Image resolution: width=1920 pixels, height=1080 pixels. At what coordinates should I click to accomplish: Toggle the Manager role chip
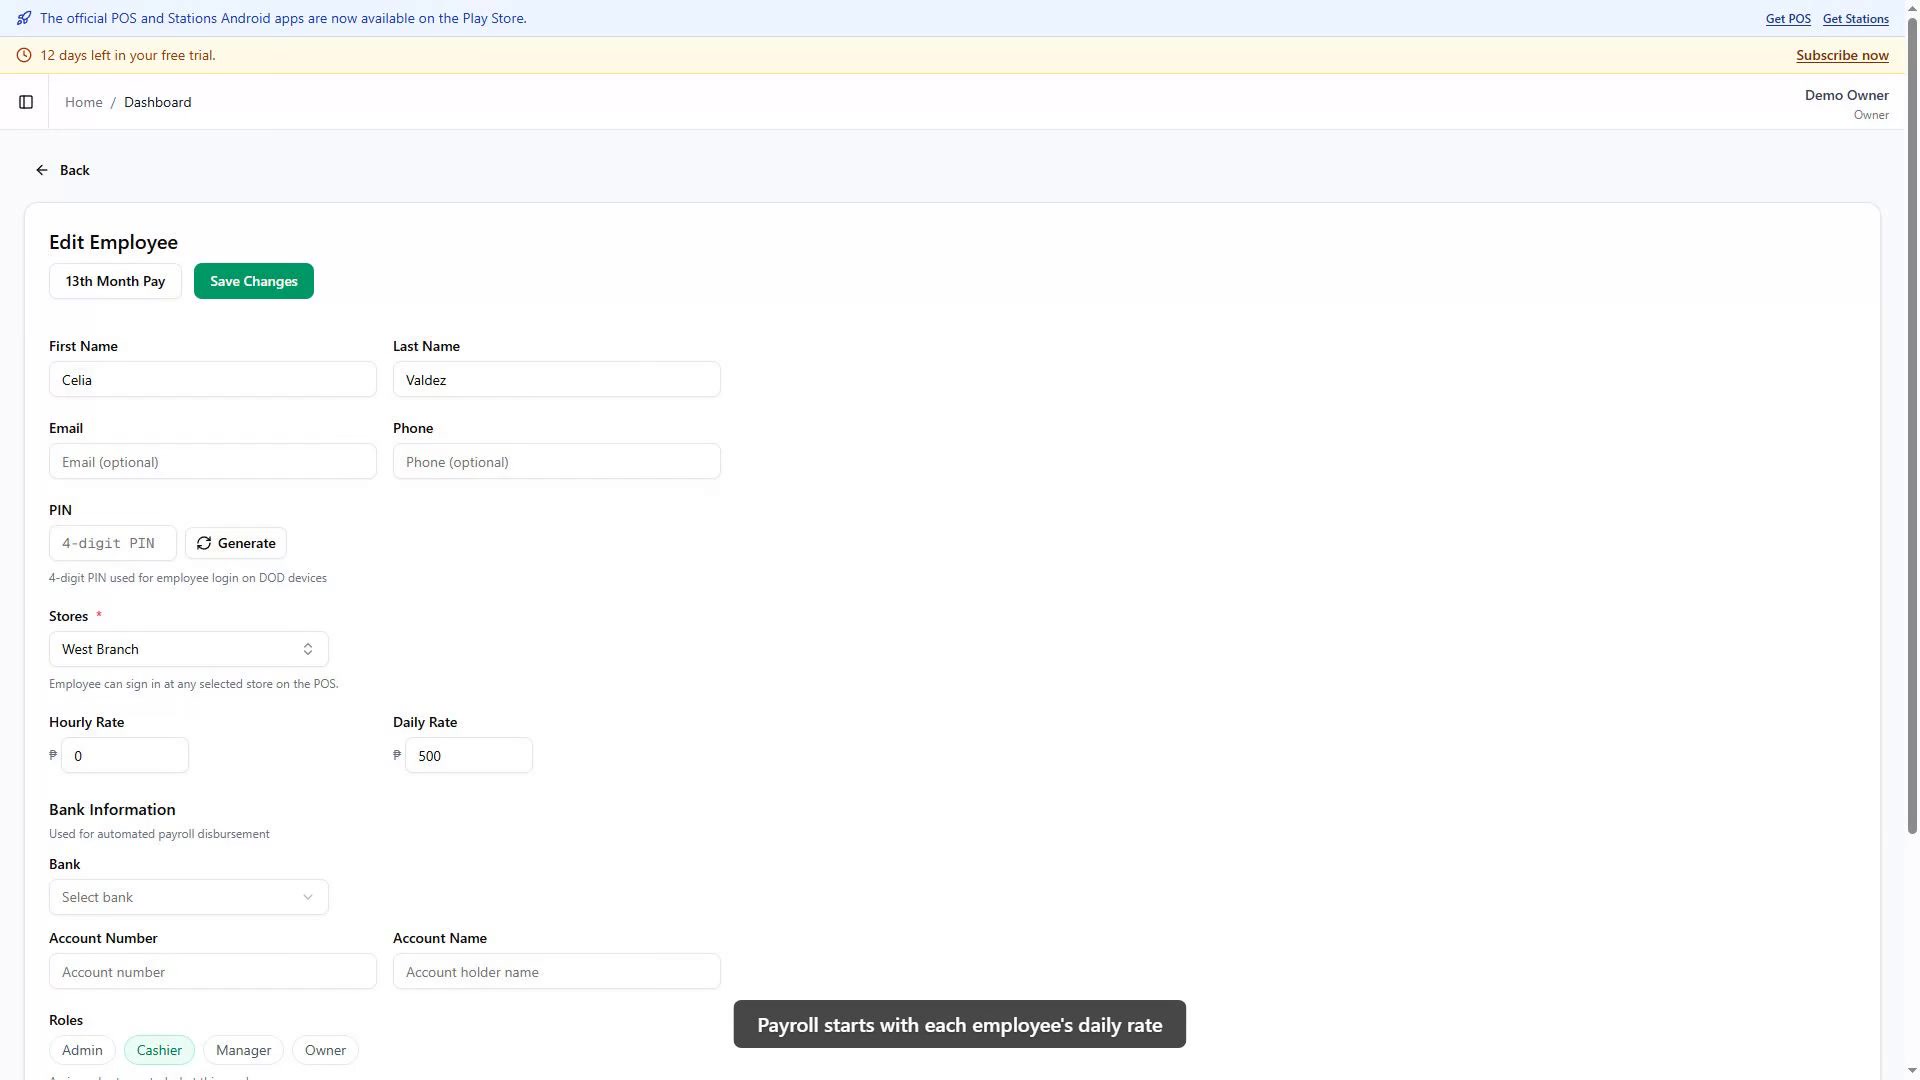click(243, 1050)
